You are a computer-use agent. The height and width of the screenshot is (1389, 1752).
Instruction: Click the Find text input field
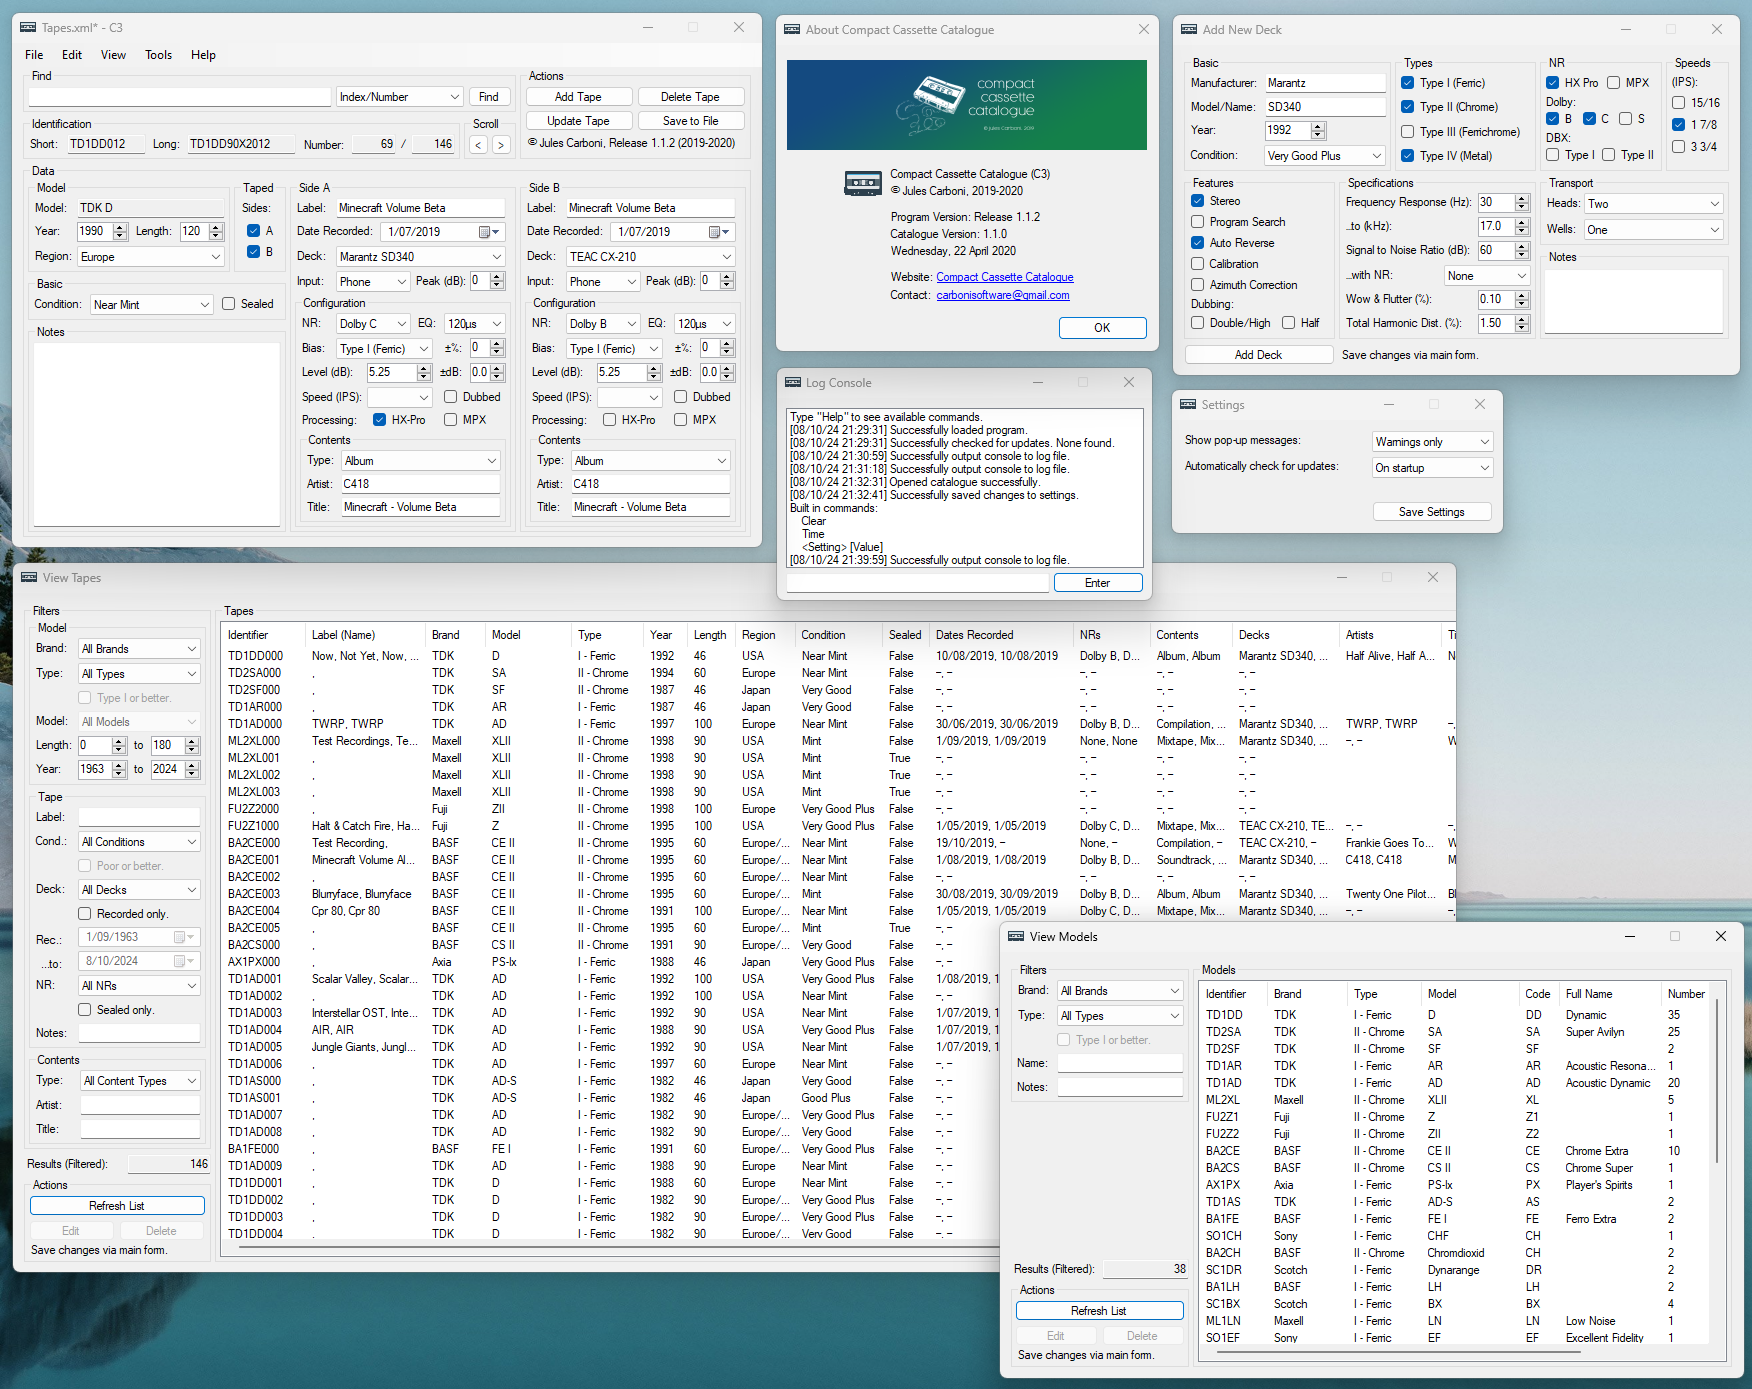[x=179, y=97]
